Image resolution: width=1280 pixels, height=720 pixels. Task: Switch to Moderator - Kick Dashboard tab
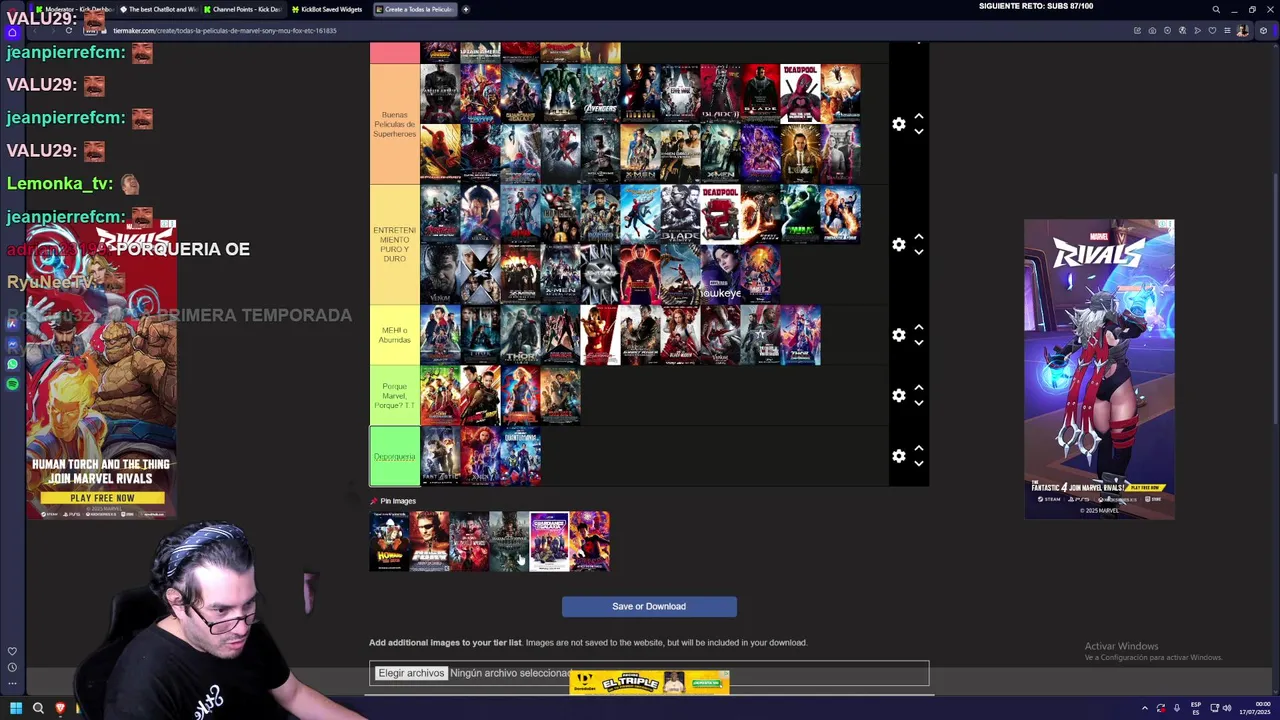(75, 9)
